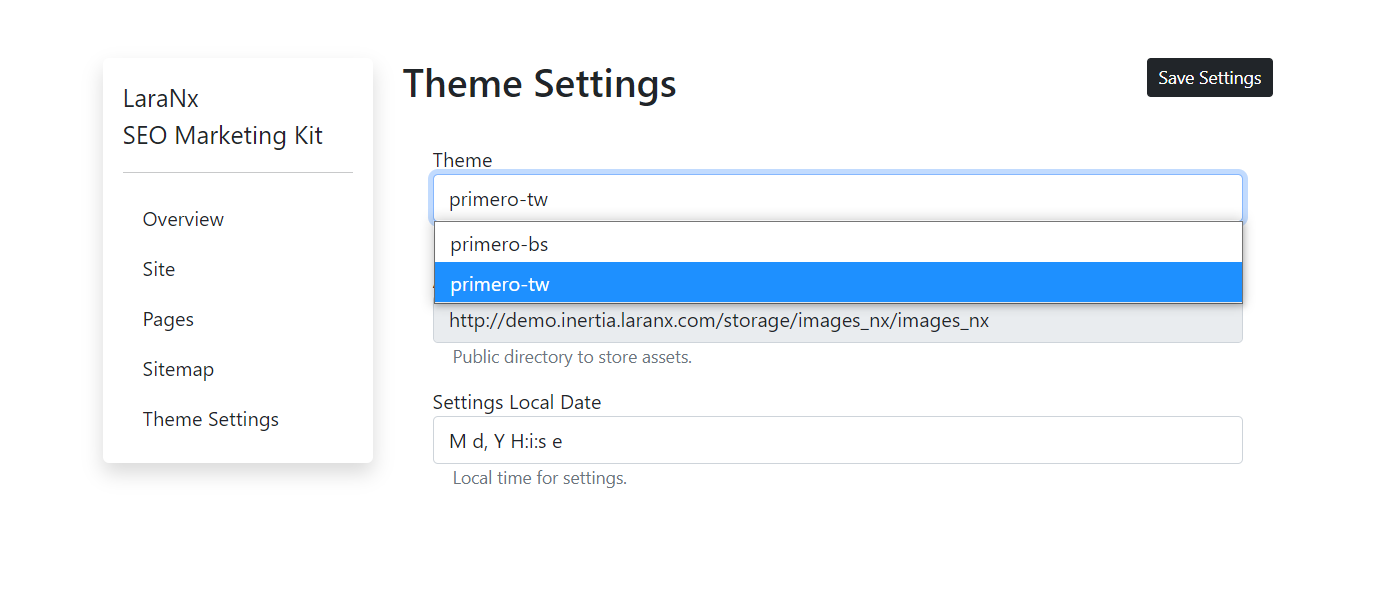The width and height of the screenshot is (1380, 598).
Task: Click the Settings Local Date label
Action: [516, 402]
